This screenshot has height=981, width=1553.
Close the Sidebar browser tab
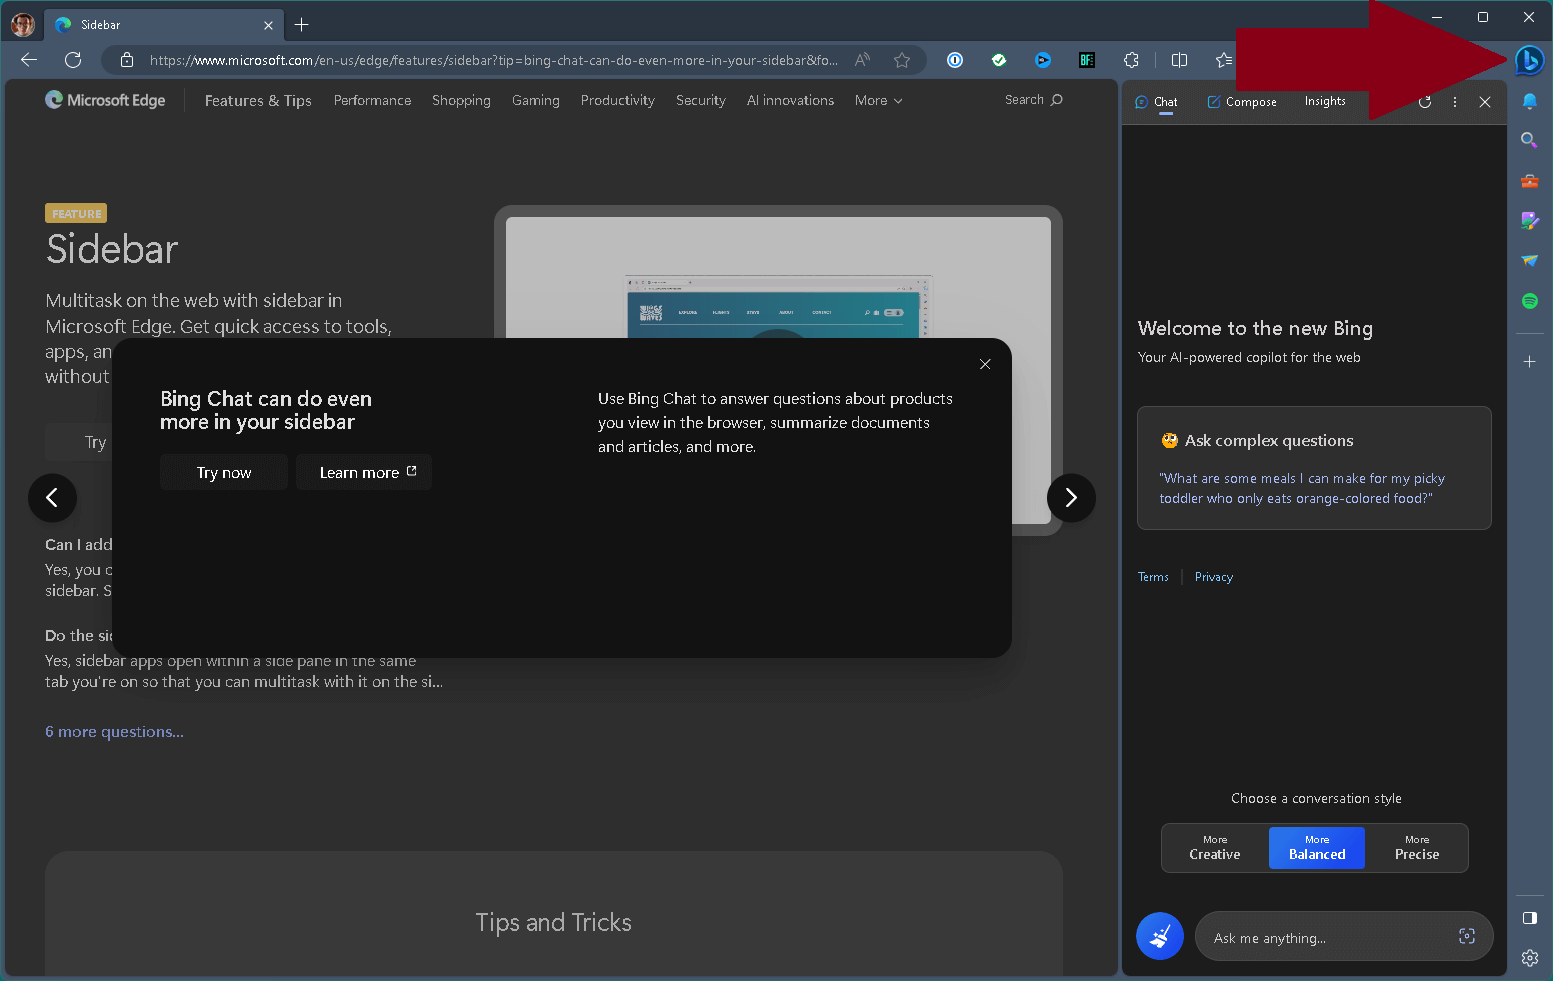(268, 25)
